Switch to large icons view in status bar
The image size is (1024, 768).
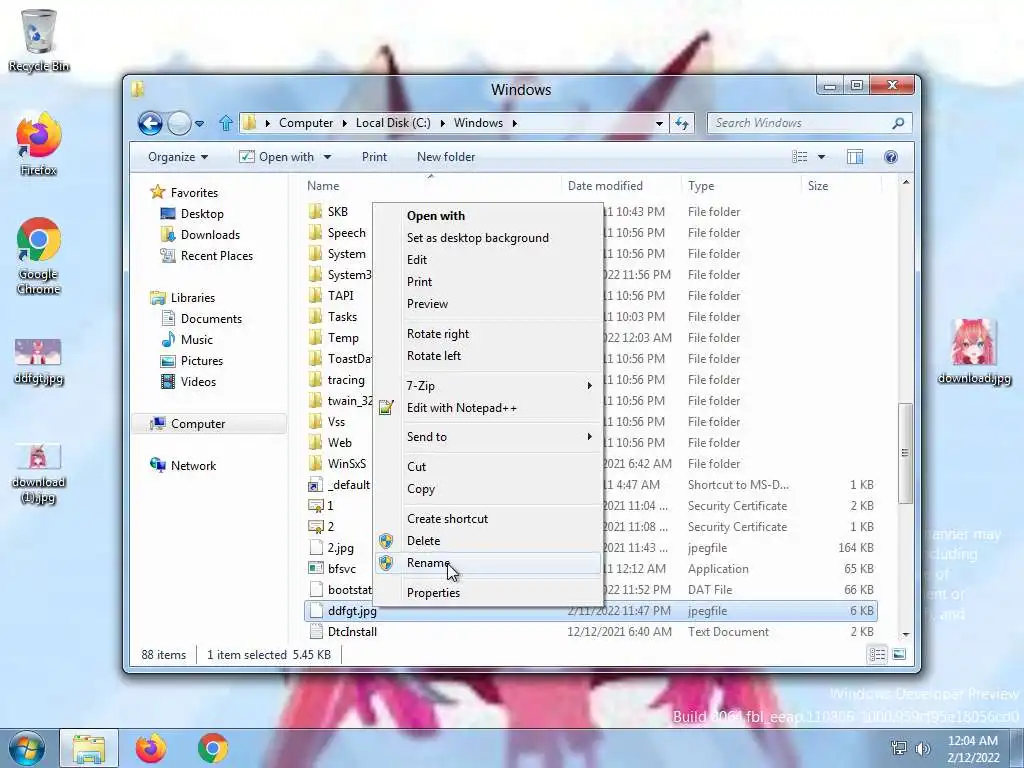coord(899,654)
